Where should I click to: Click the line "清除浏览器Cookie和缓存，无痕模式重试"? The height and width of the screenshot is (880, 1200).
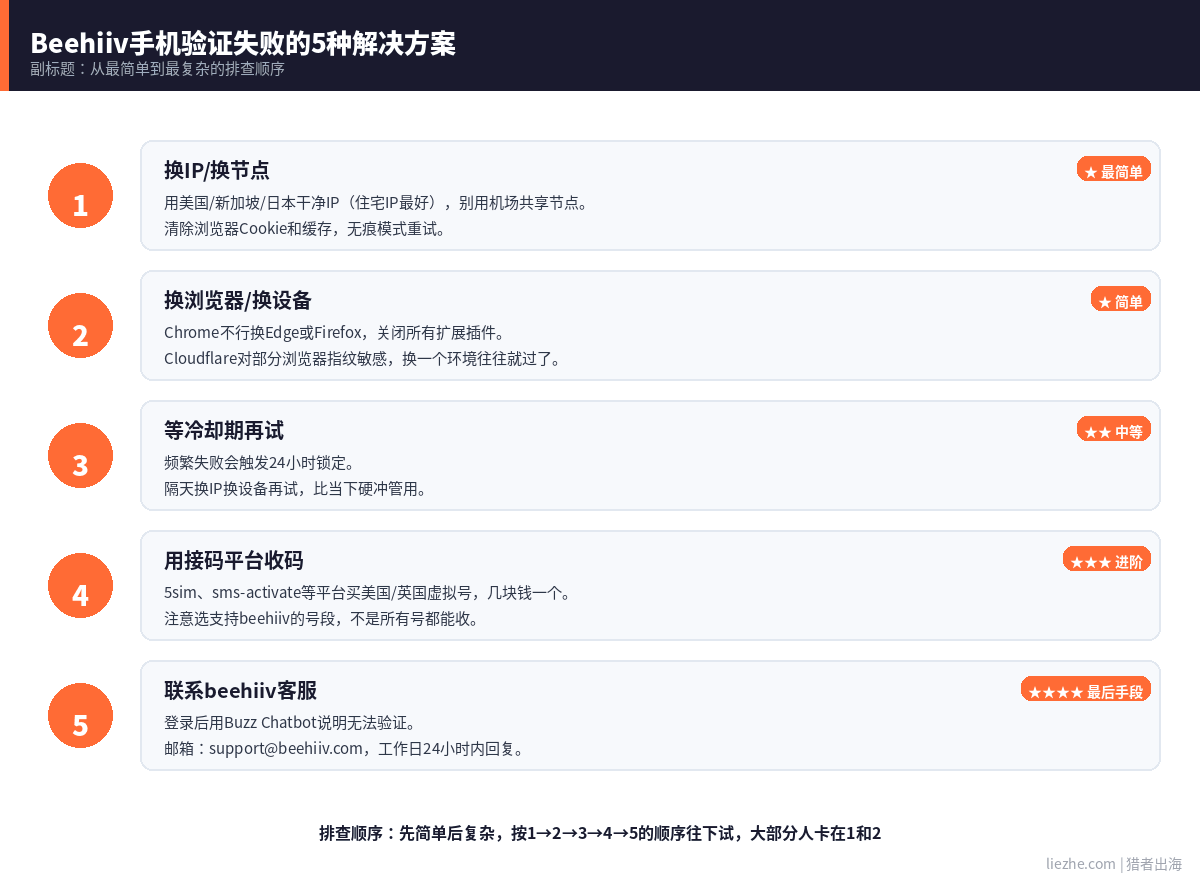pos(306,228)
